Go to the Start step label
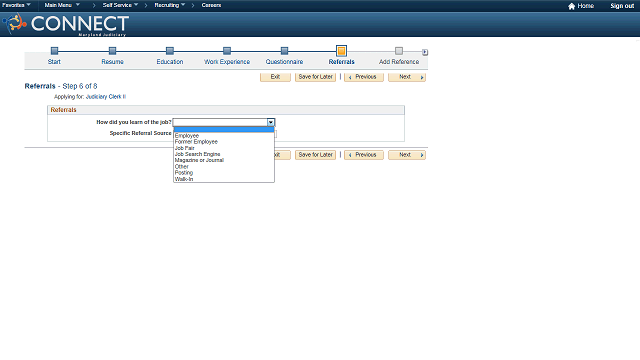 [x=54, y=62]
